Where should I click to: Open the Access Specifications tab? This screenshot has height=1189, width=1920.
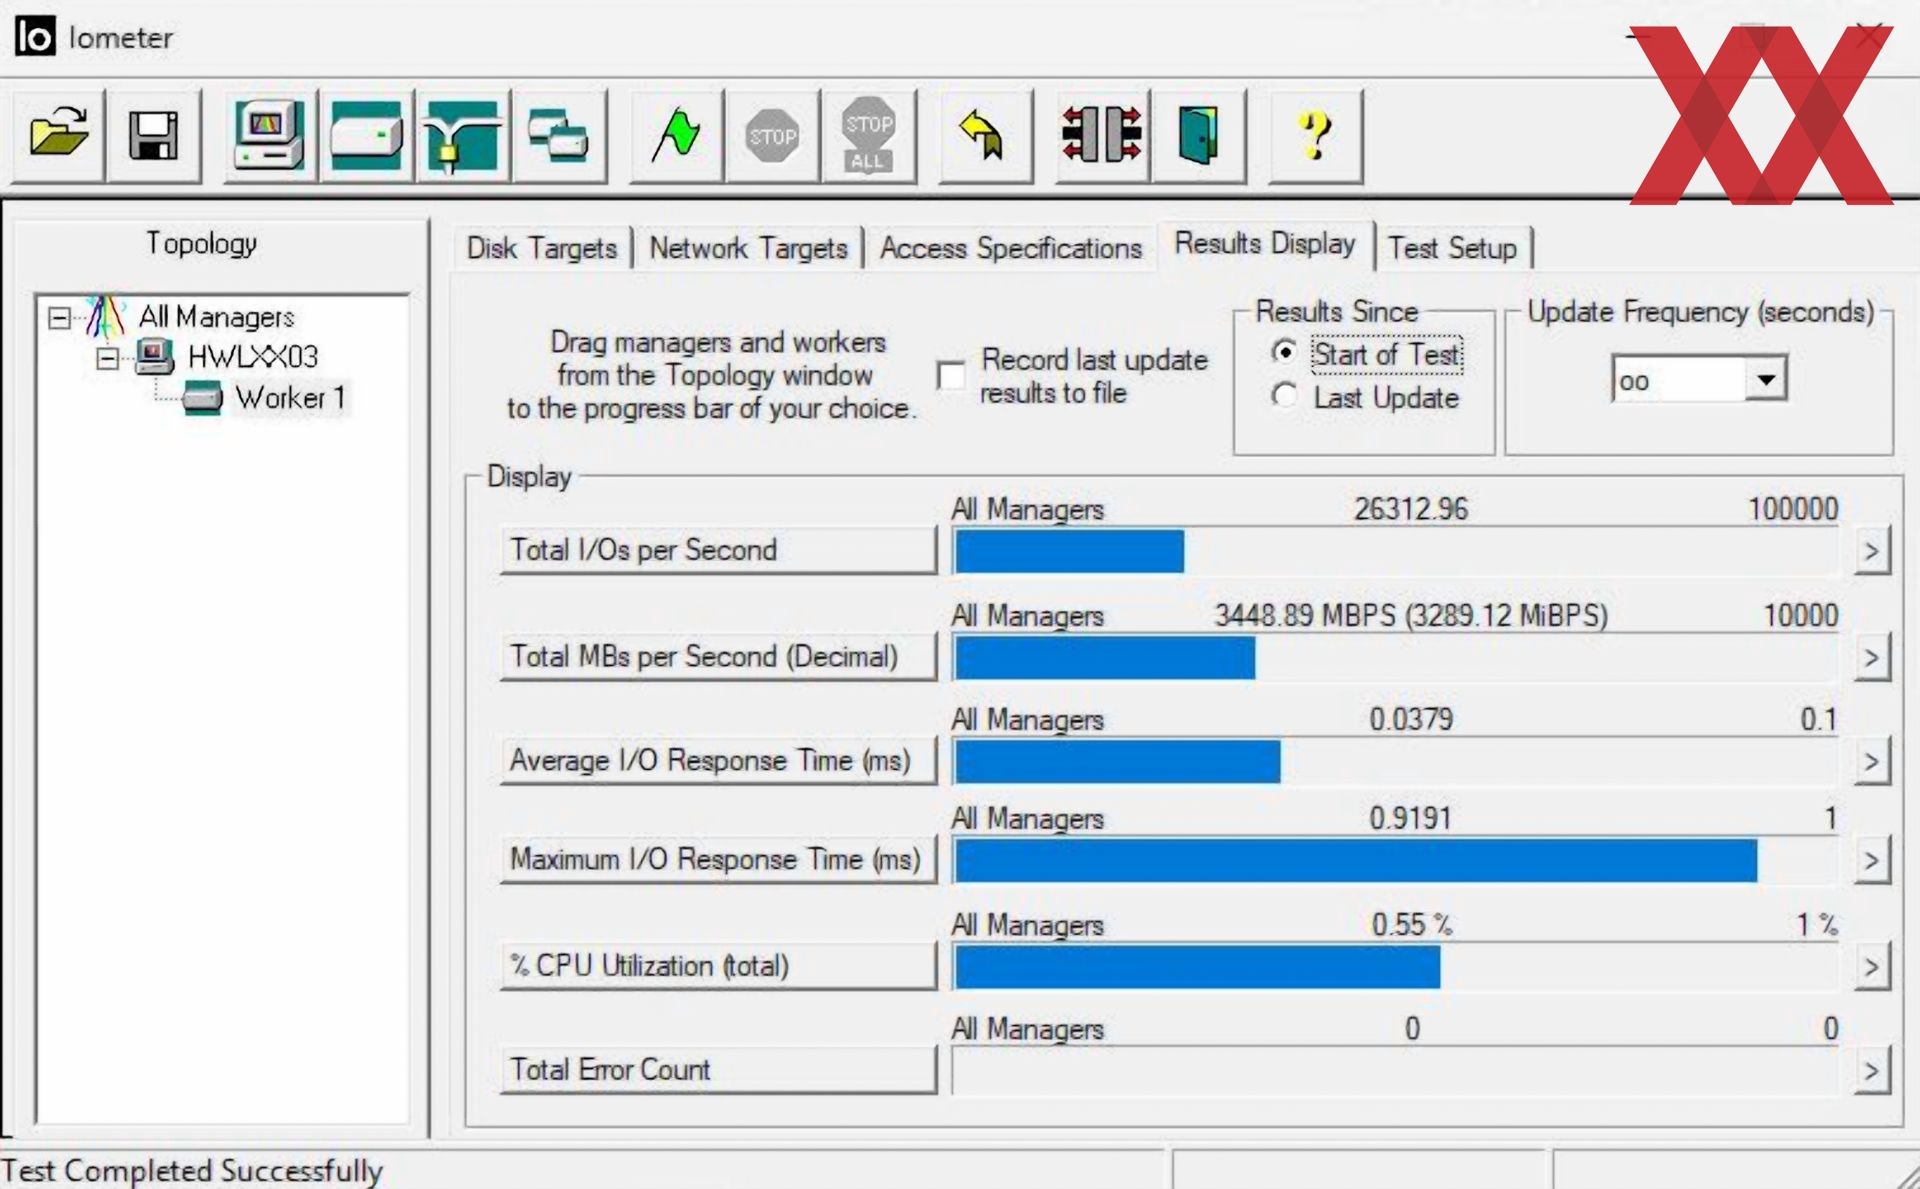coord(1010,248)
